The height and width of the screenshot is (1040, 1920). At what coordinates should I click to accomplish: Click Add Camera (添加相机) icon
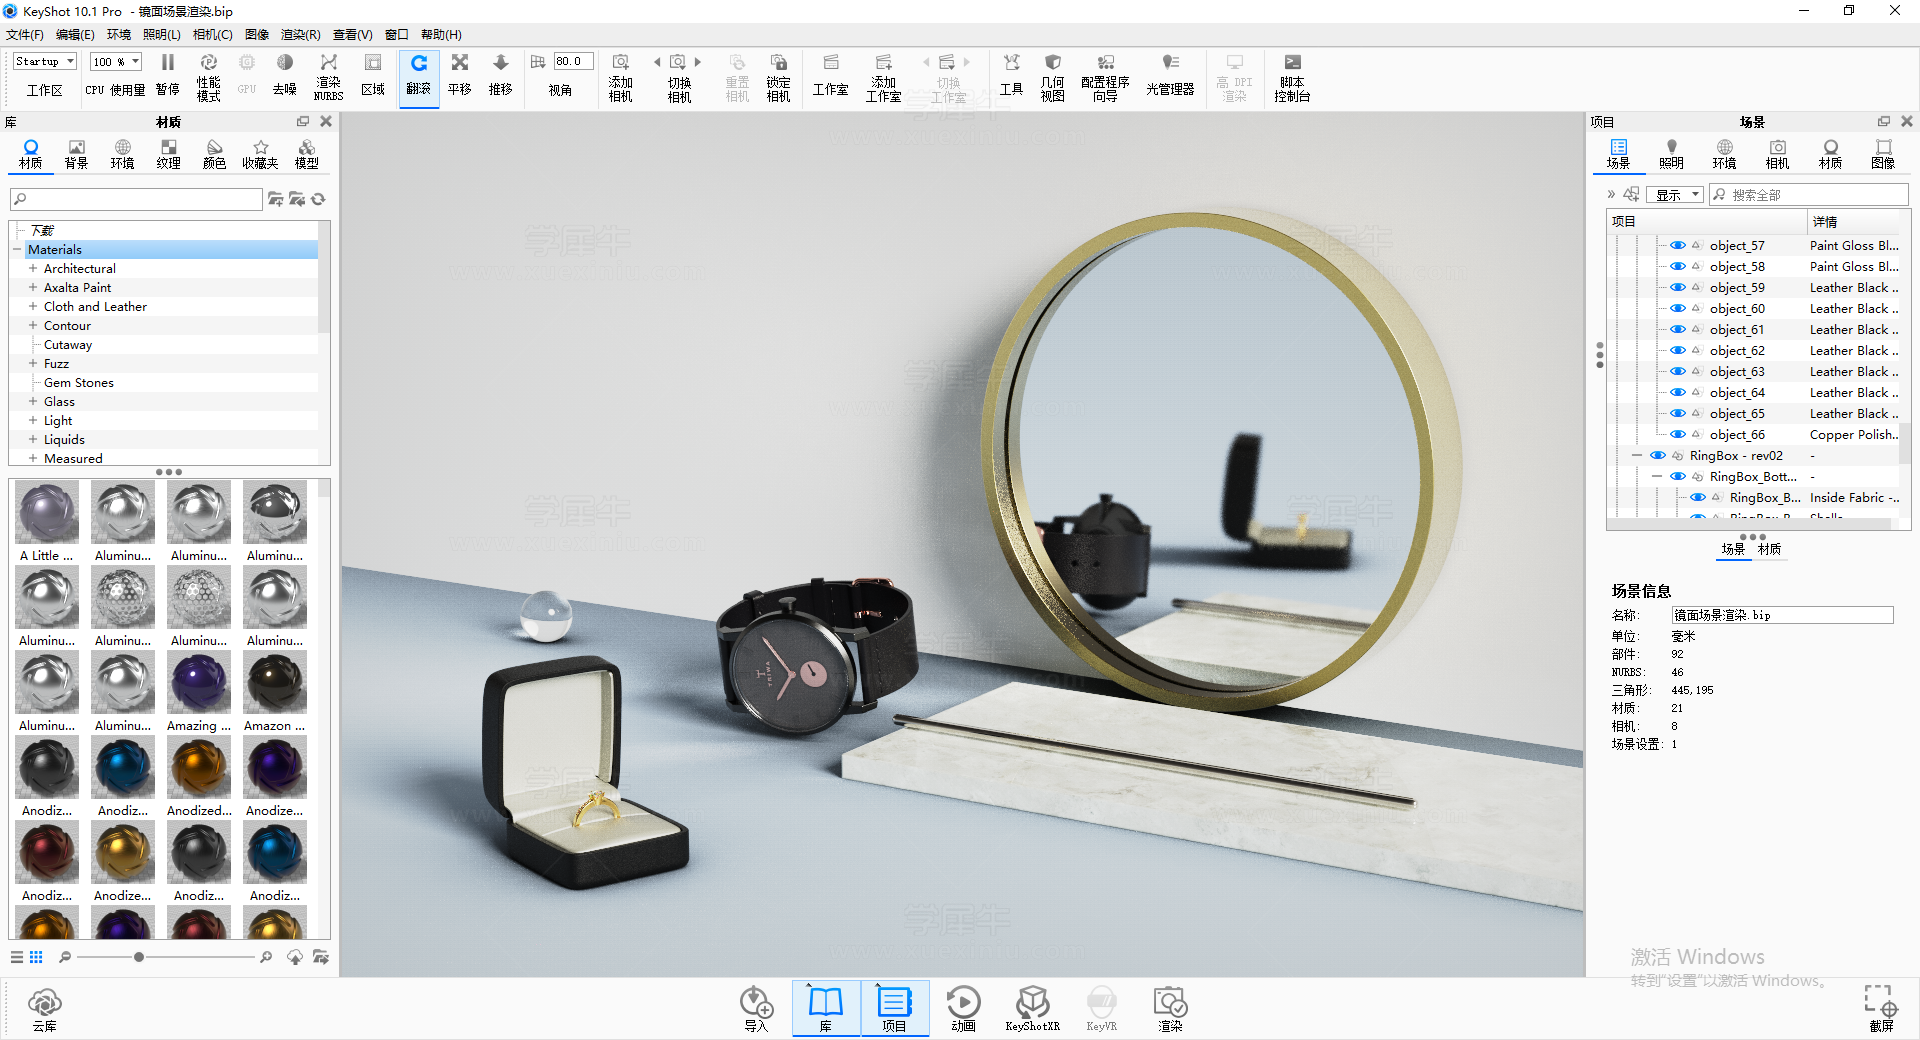[x=620, y=76]
